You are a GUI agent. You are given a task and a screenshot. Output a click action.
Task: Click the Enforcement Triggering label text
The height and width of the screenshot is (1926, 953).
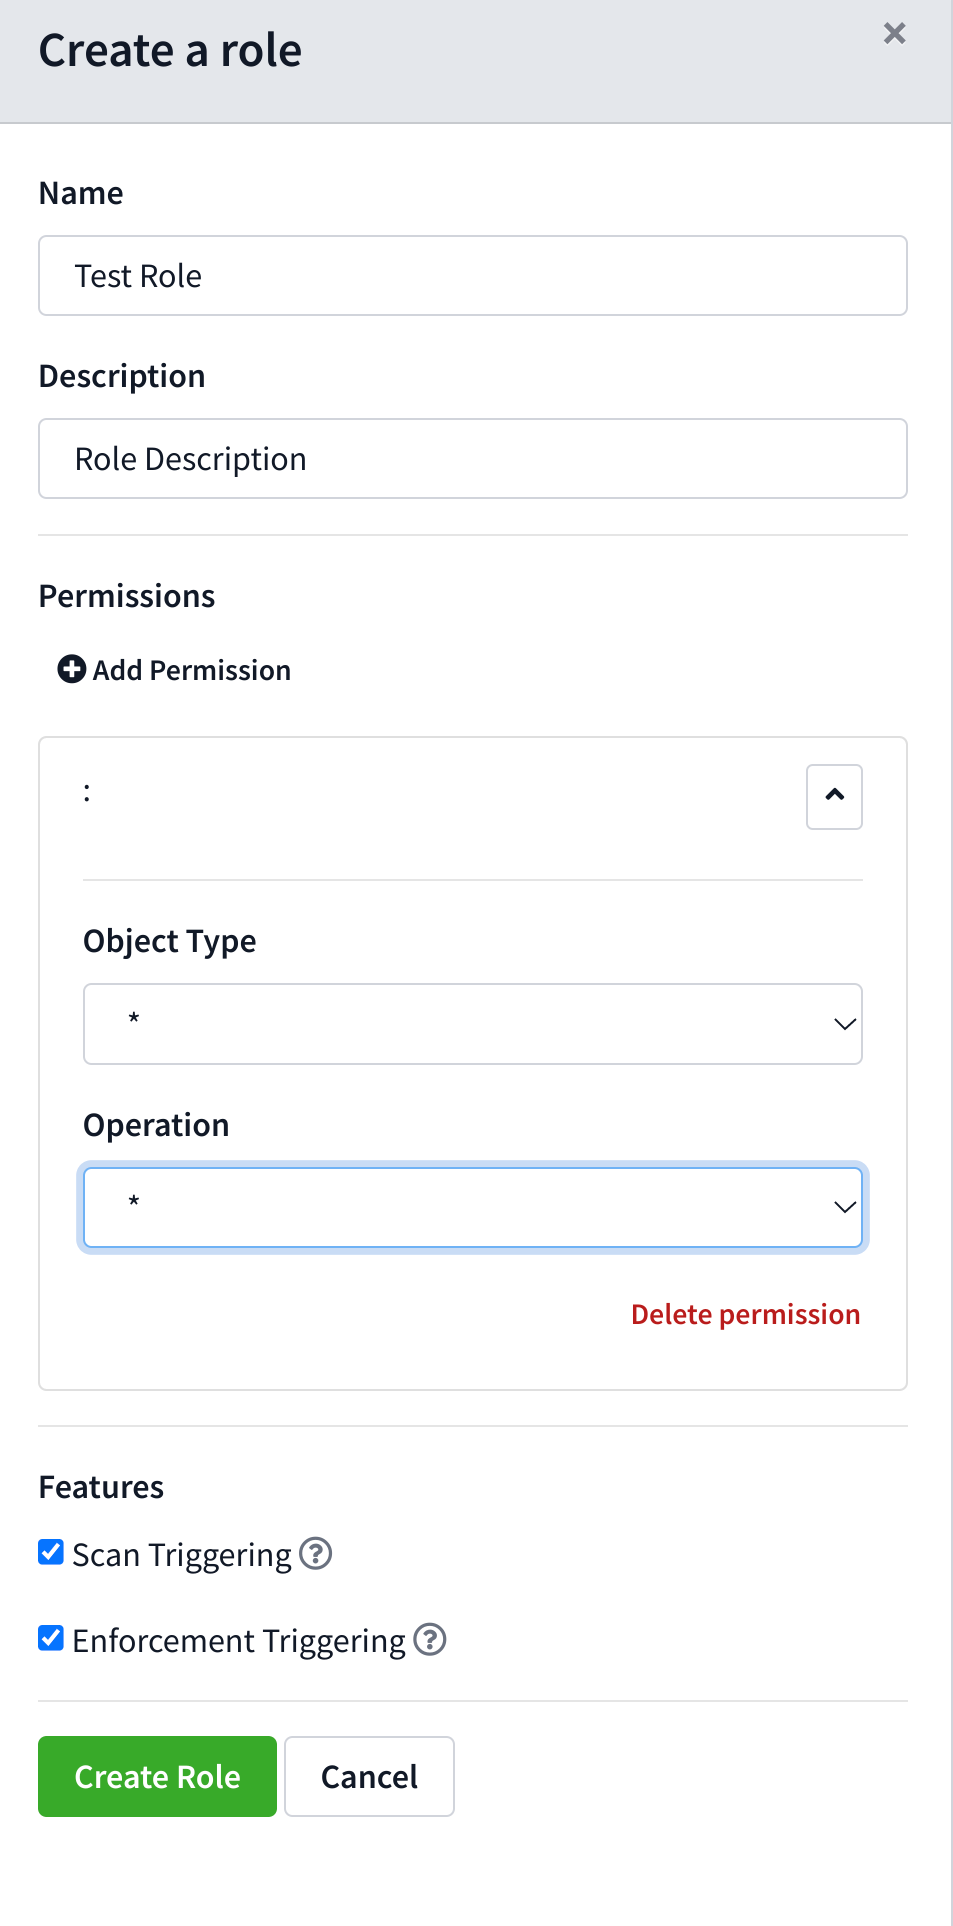pos(239,1641)
